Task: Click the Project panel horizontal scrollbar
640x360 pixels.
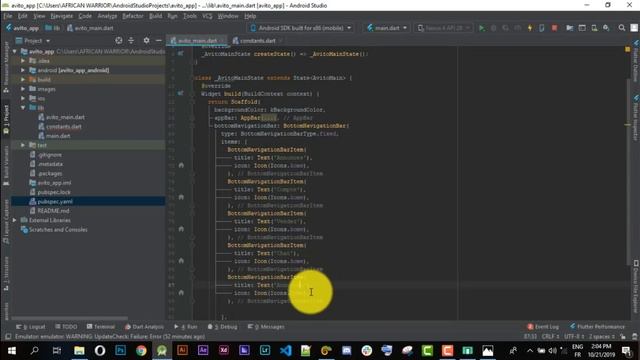Action: [x=69, y=318]
